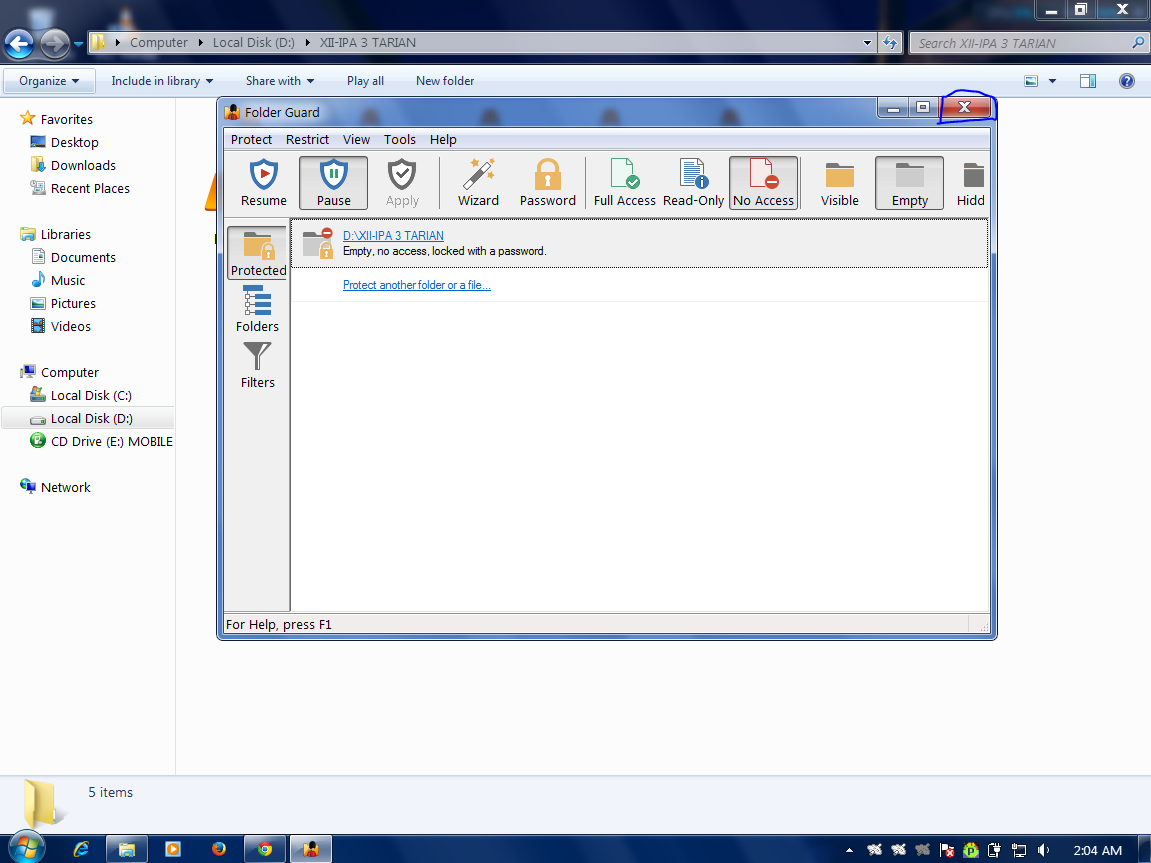Open the Music library
1151x863 pixels.
tap(68, 280)
